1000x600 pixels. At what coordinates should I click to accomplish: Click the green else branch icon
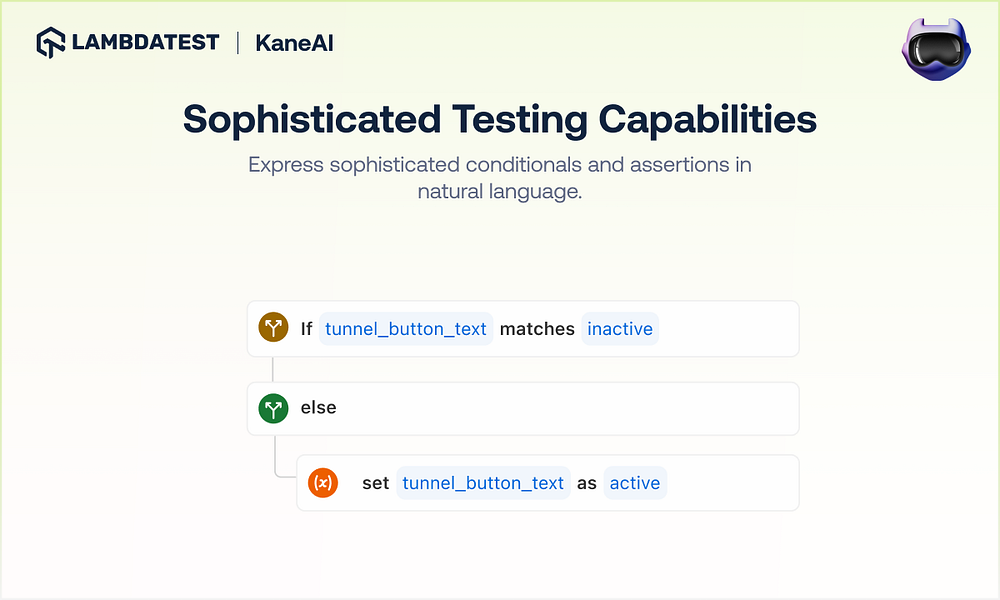tap(273, 408)
